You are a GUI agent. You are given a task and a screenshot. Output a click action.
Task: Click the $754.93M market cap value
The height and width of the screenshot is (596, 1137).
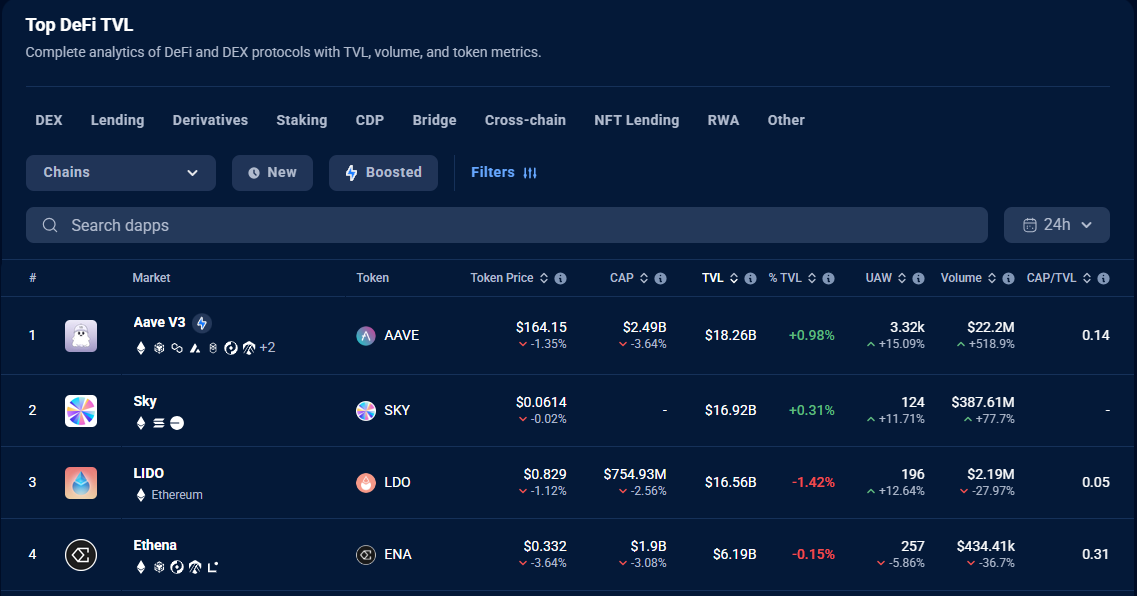[634, 474]
